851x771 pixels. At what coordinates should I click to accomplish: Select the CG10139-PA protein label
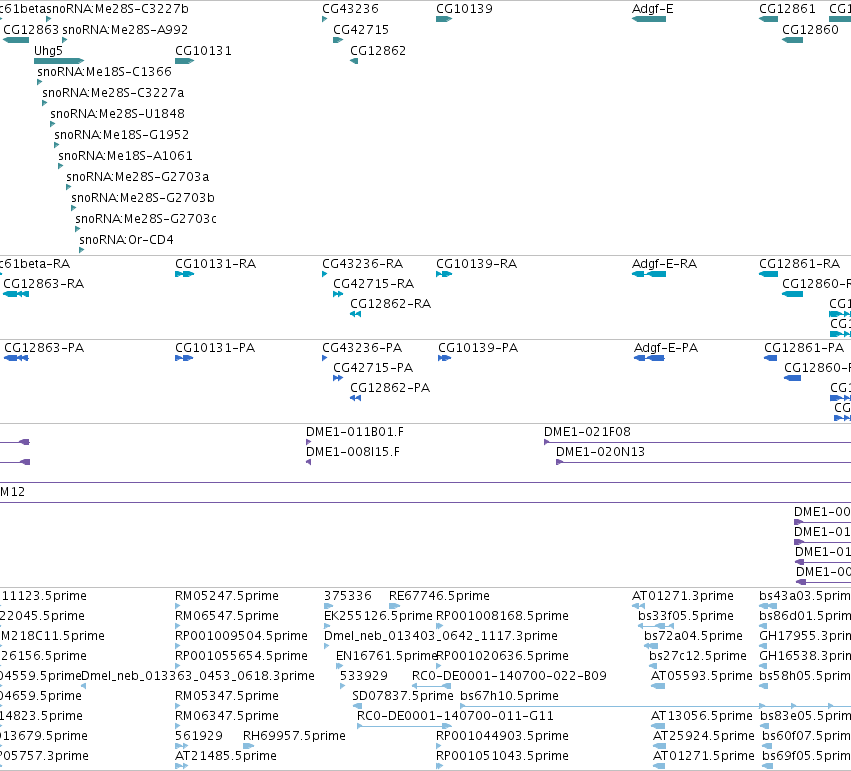[478, 348]
